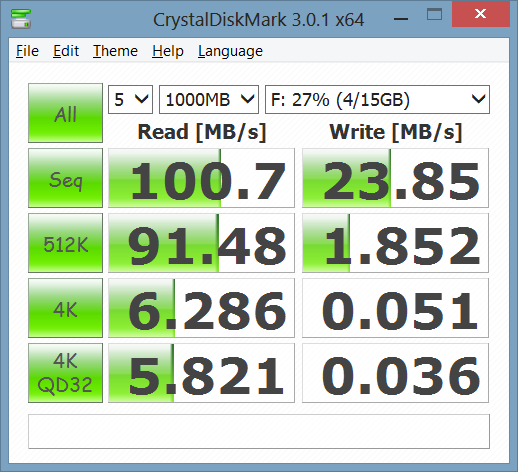This screenshot has width=518, height=472.
Task: Open the Edit menu
Action: click(x=66, y=51)
